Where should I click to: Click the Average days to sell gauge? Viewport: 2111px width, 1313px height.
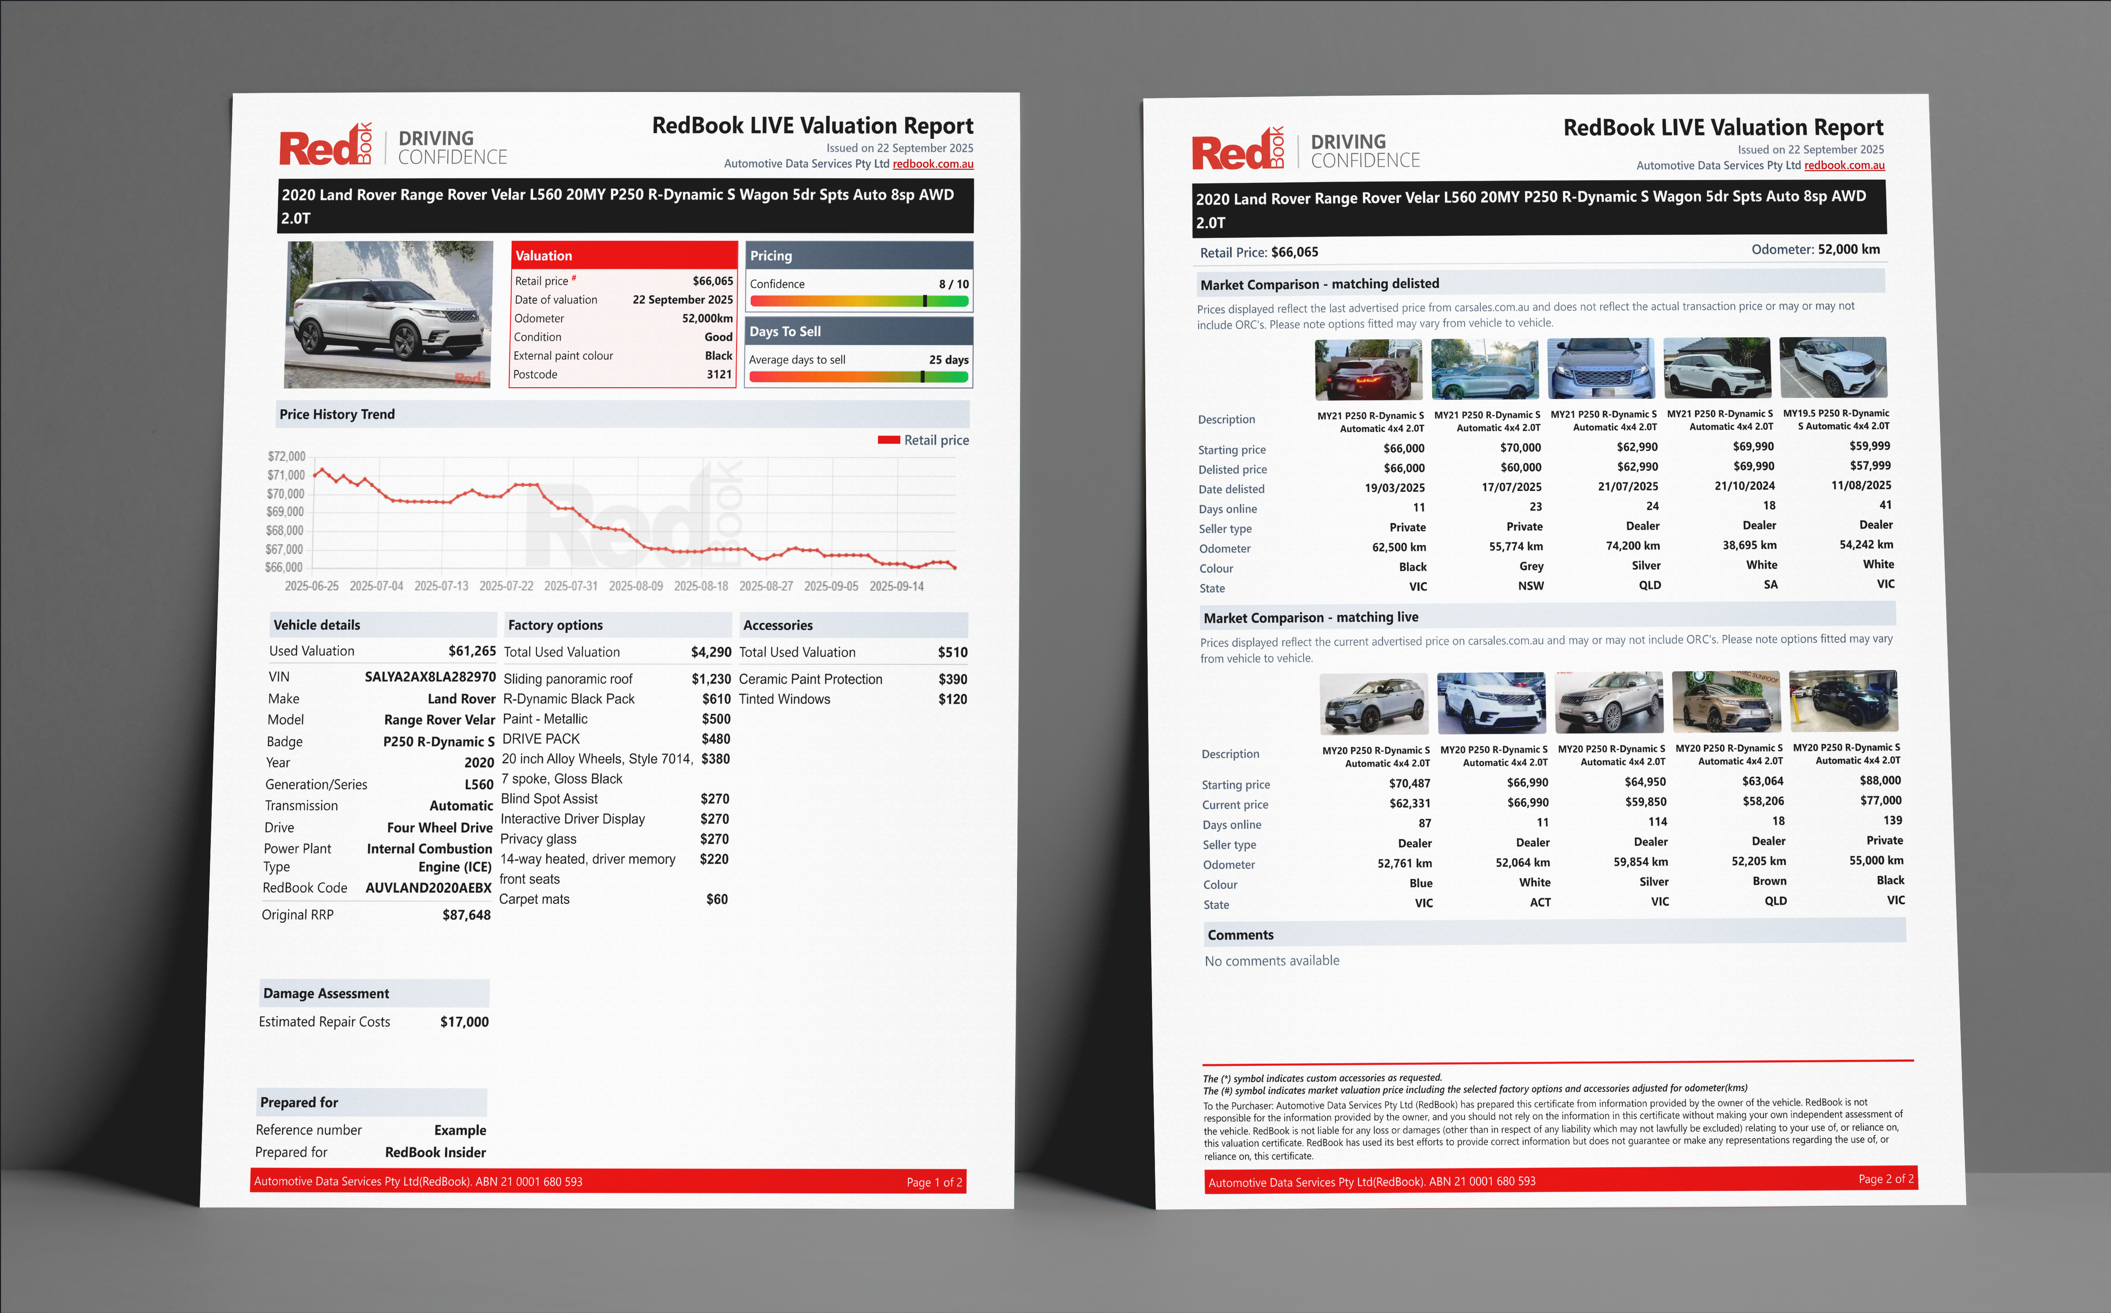(x=858, y=377)
